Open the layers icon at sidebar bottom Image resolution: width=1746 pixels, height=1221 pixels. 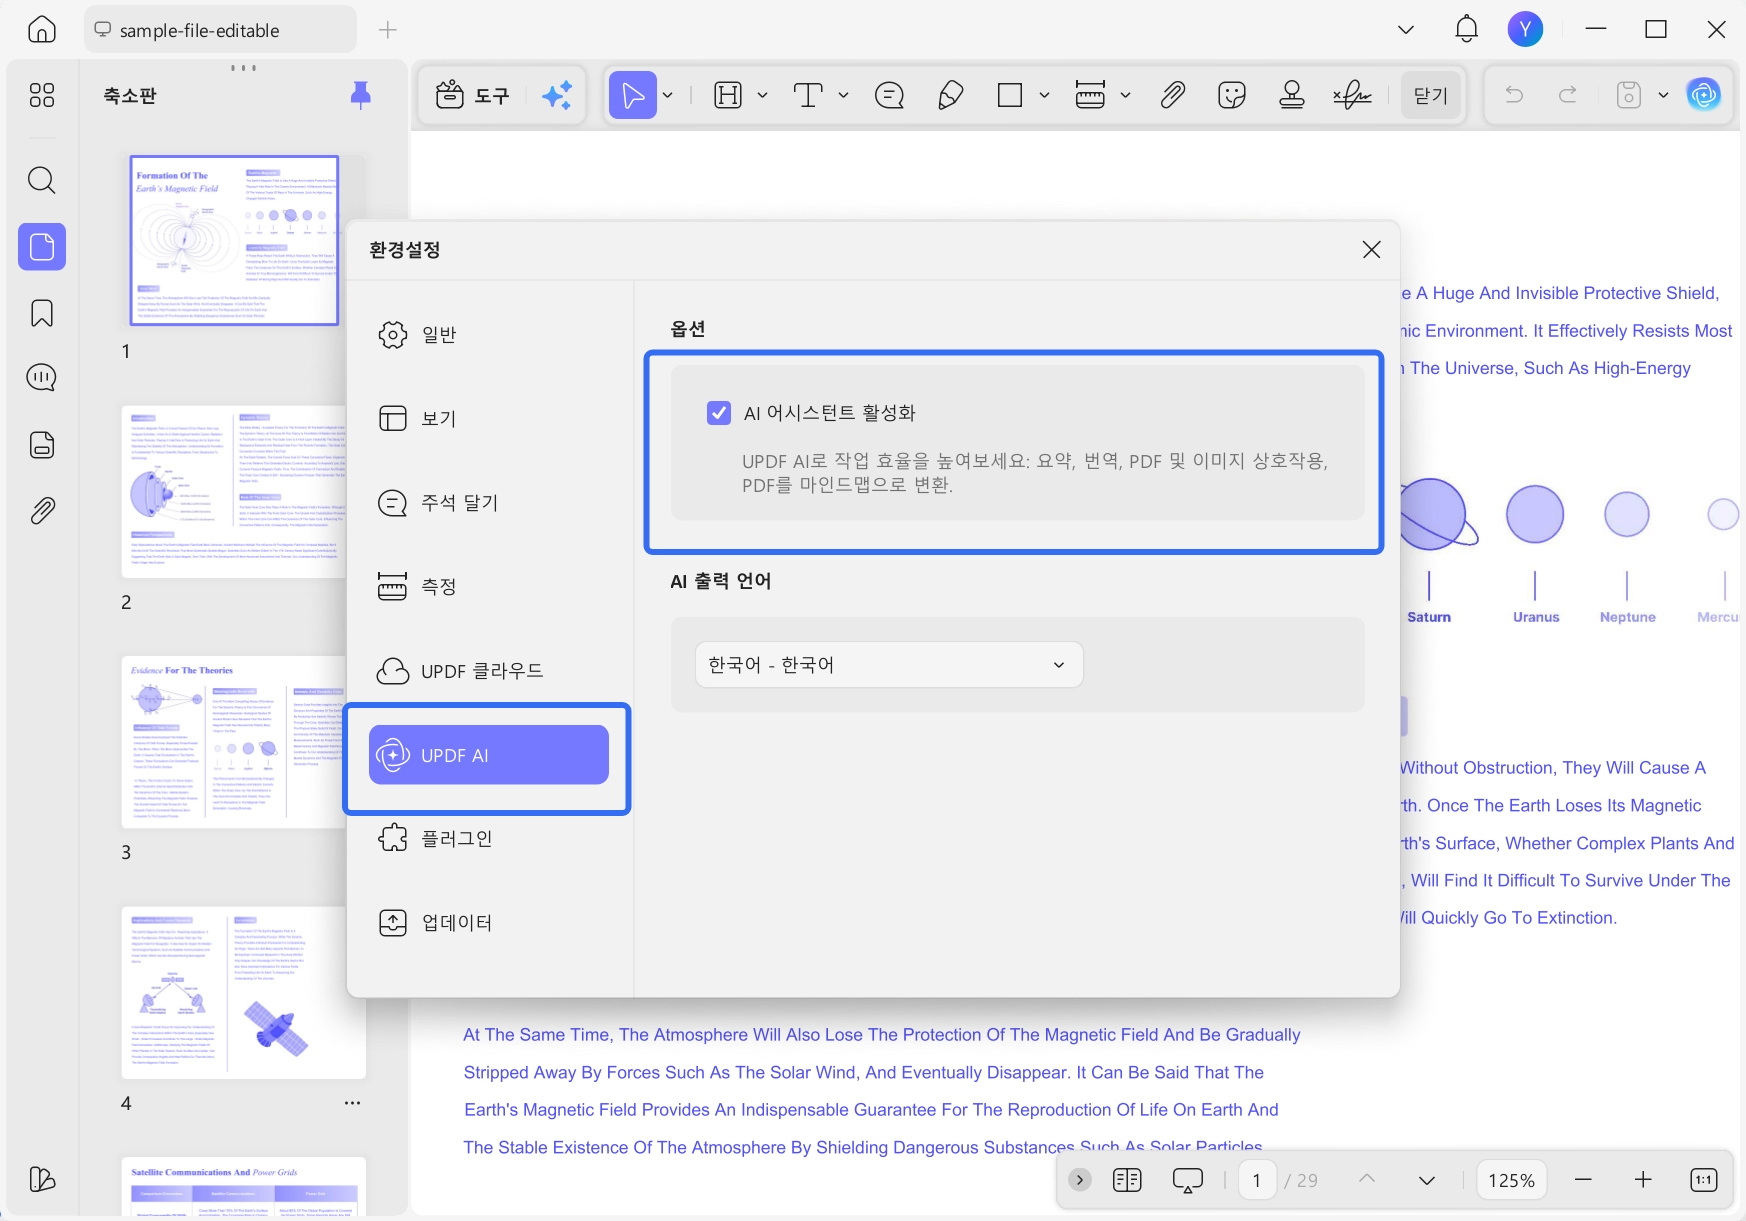42,1179
